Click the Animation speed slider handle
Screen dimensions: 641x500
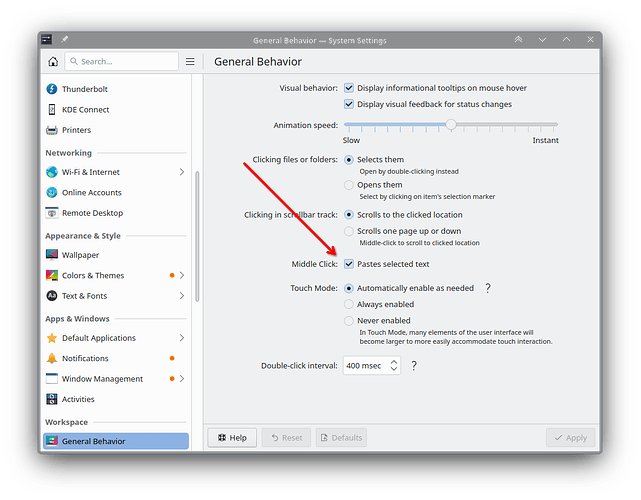click(451, 124)
